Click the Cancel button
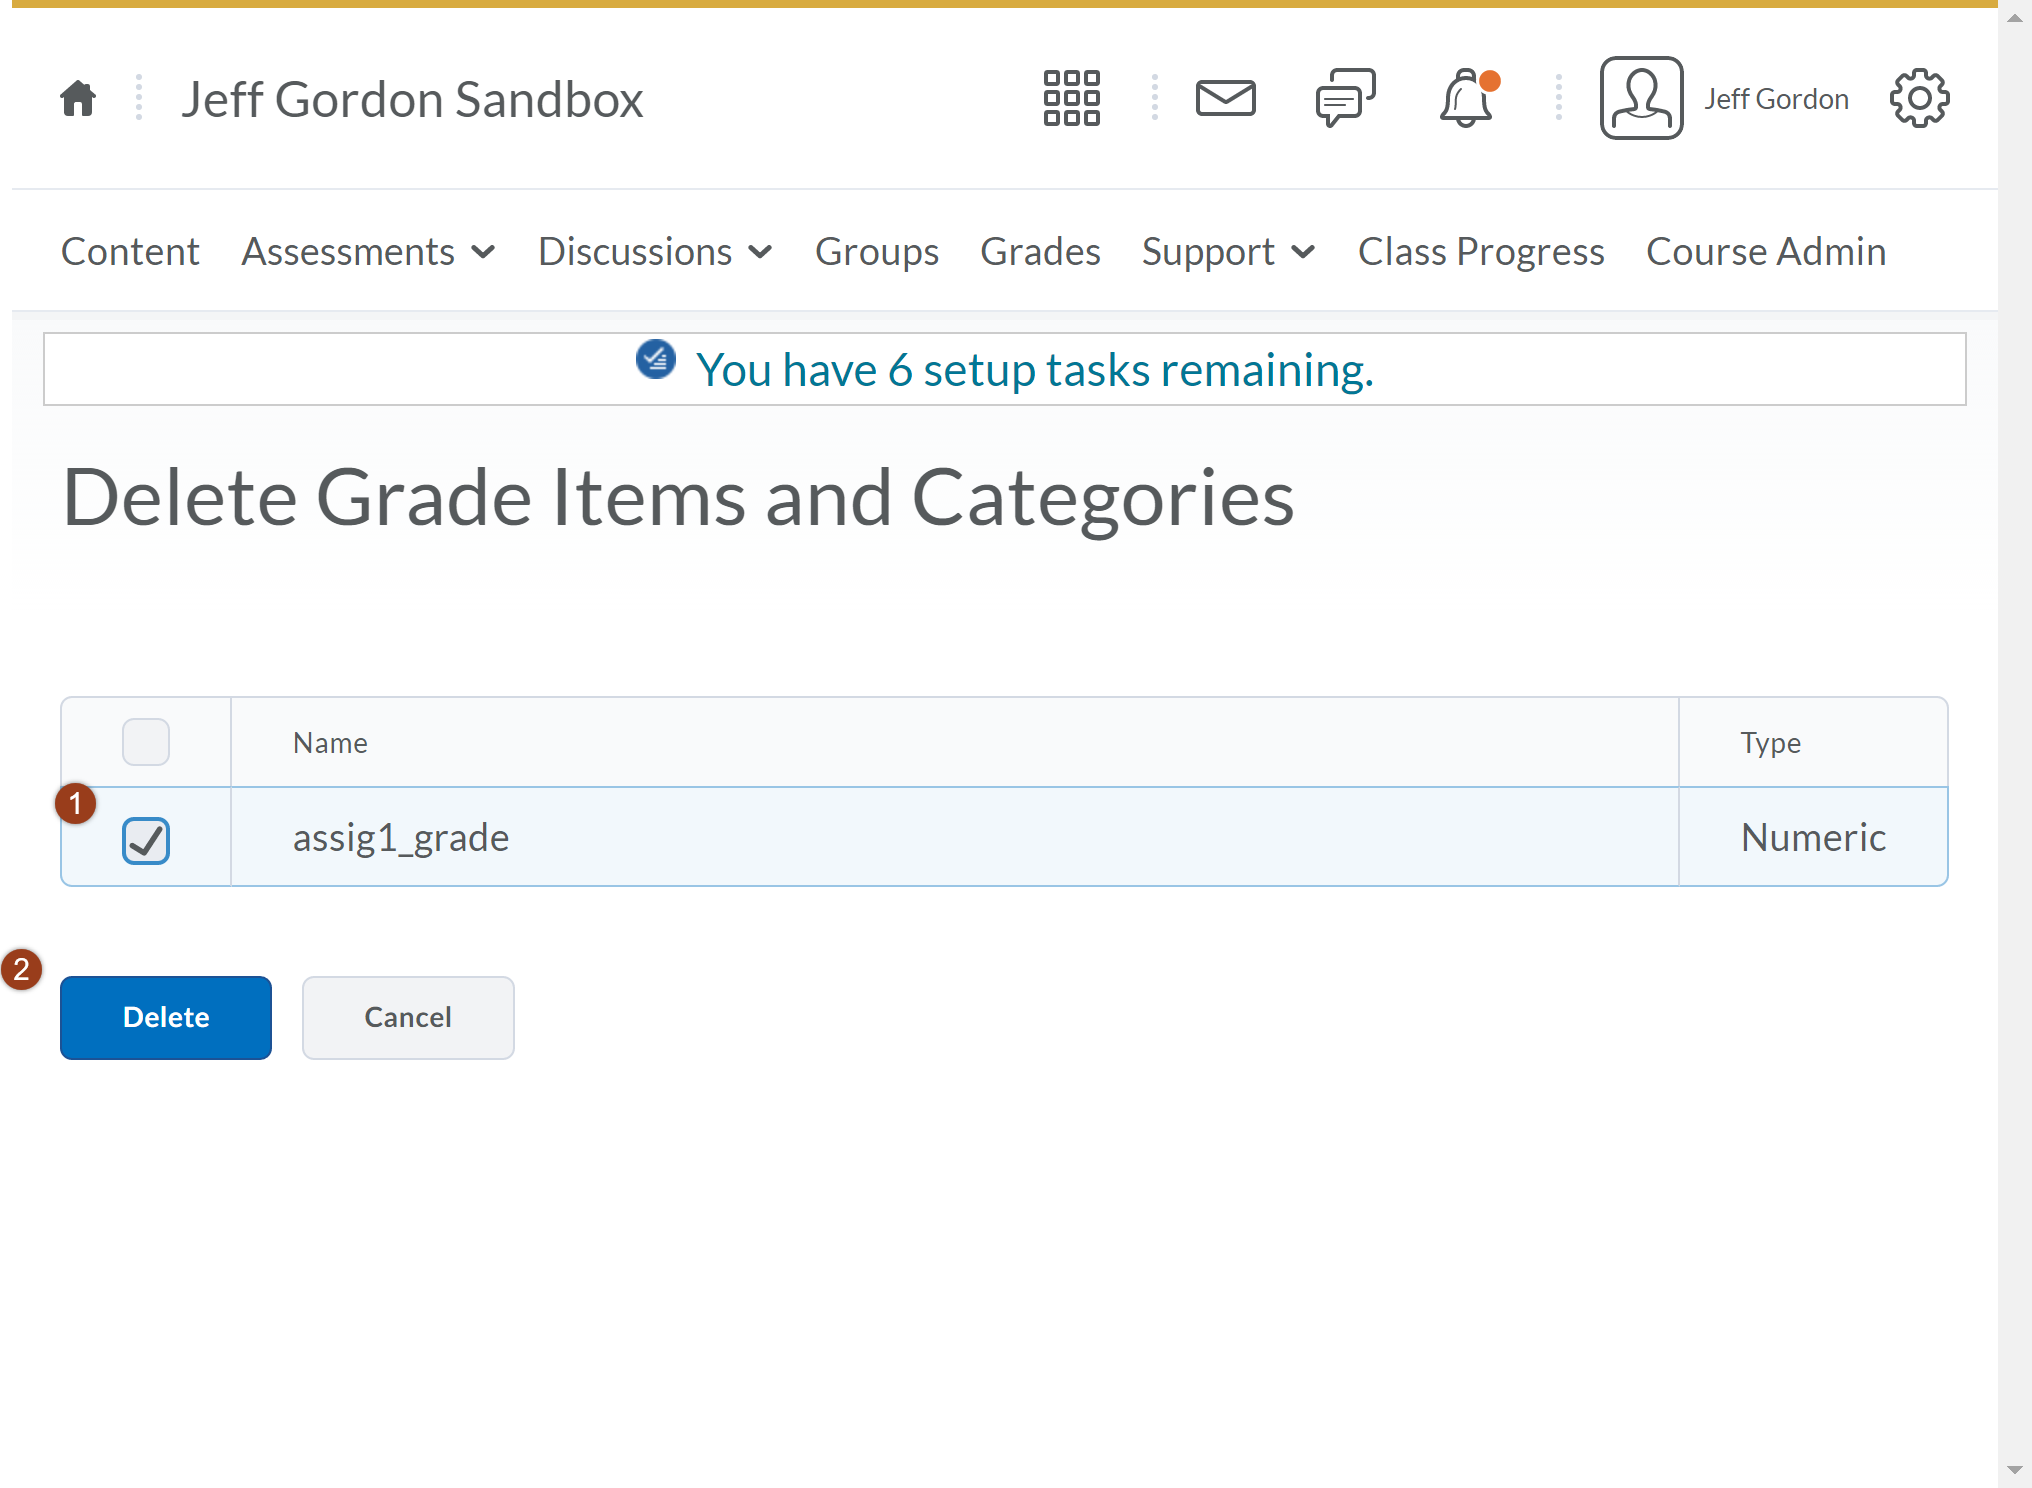2032x1488 pixels. (408, 1018)
